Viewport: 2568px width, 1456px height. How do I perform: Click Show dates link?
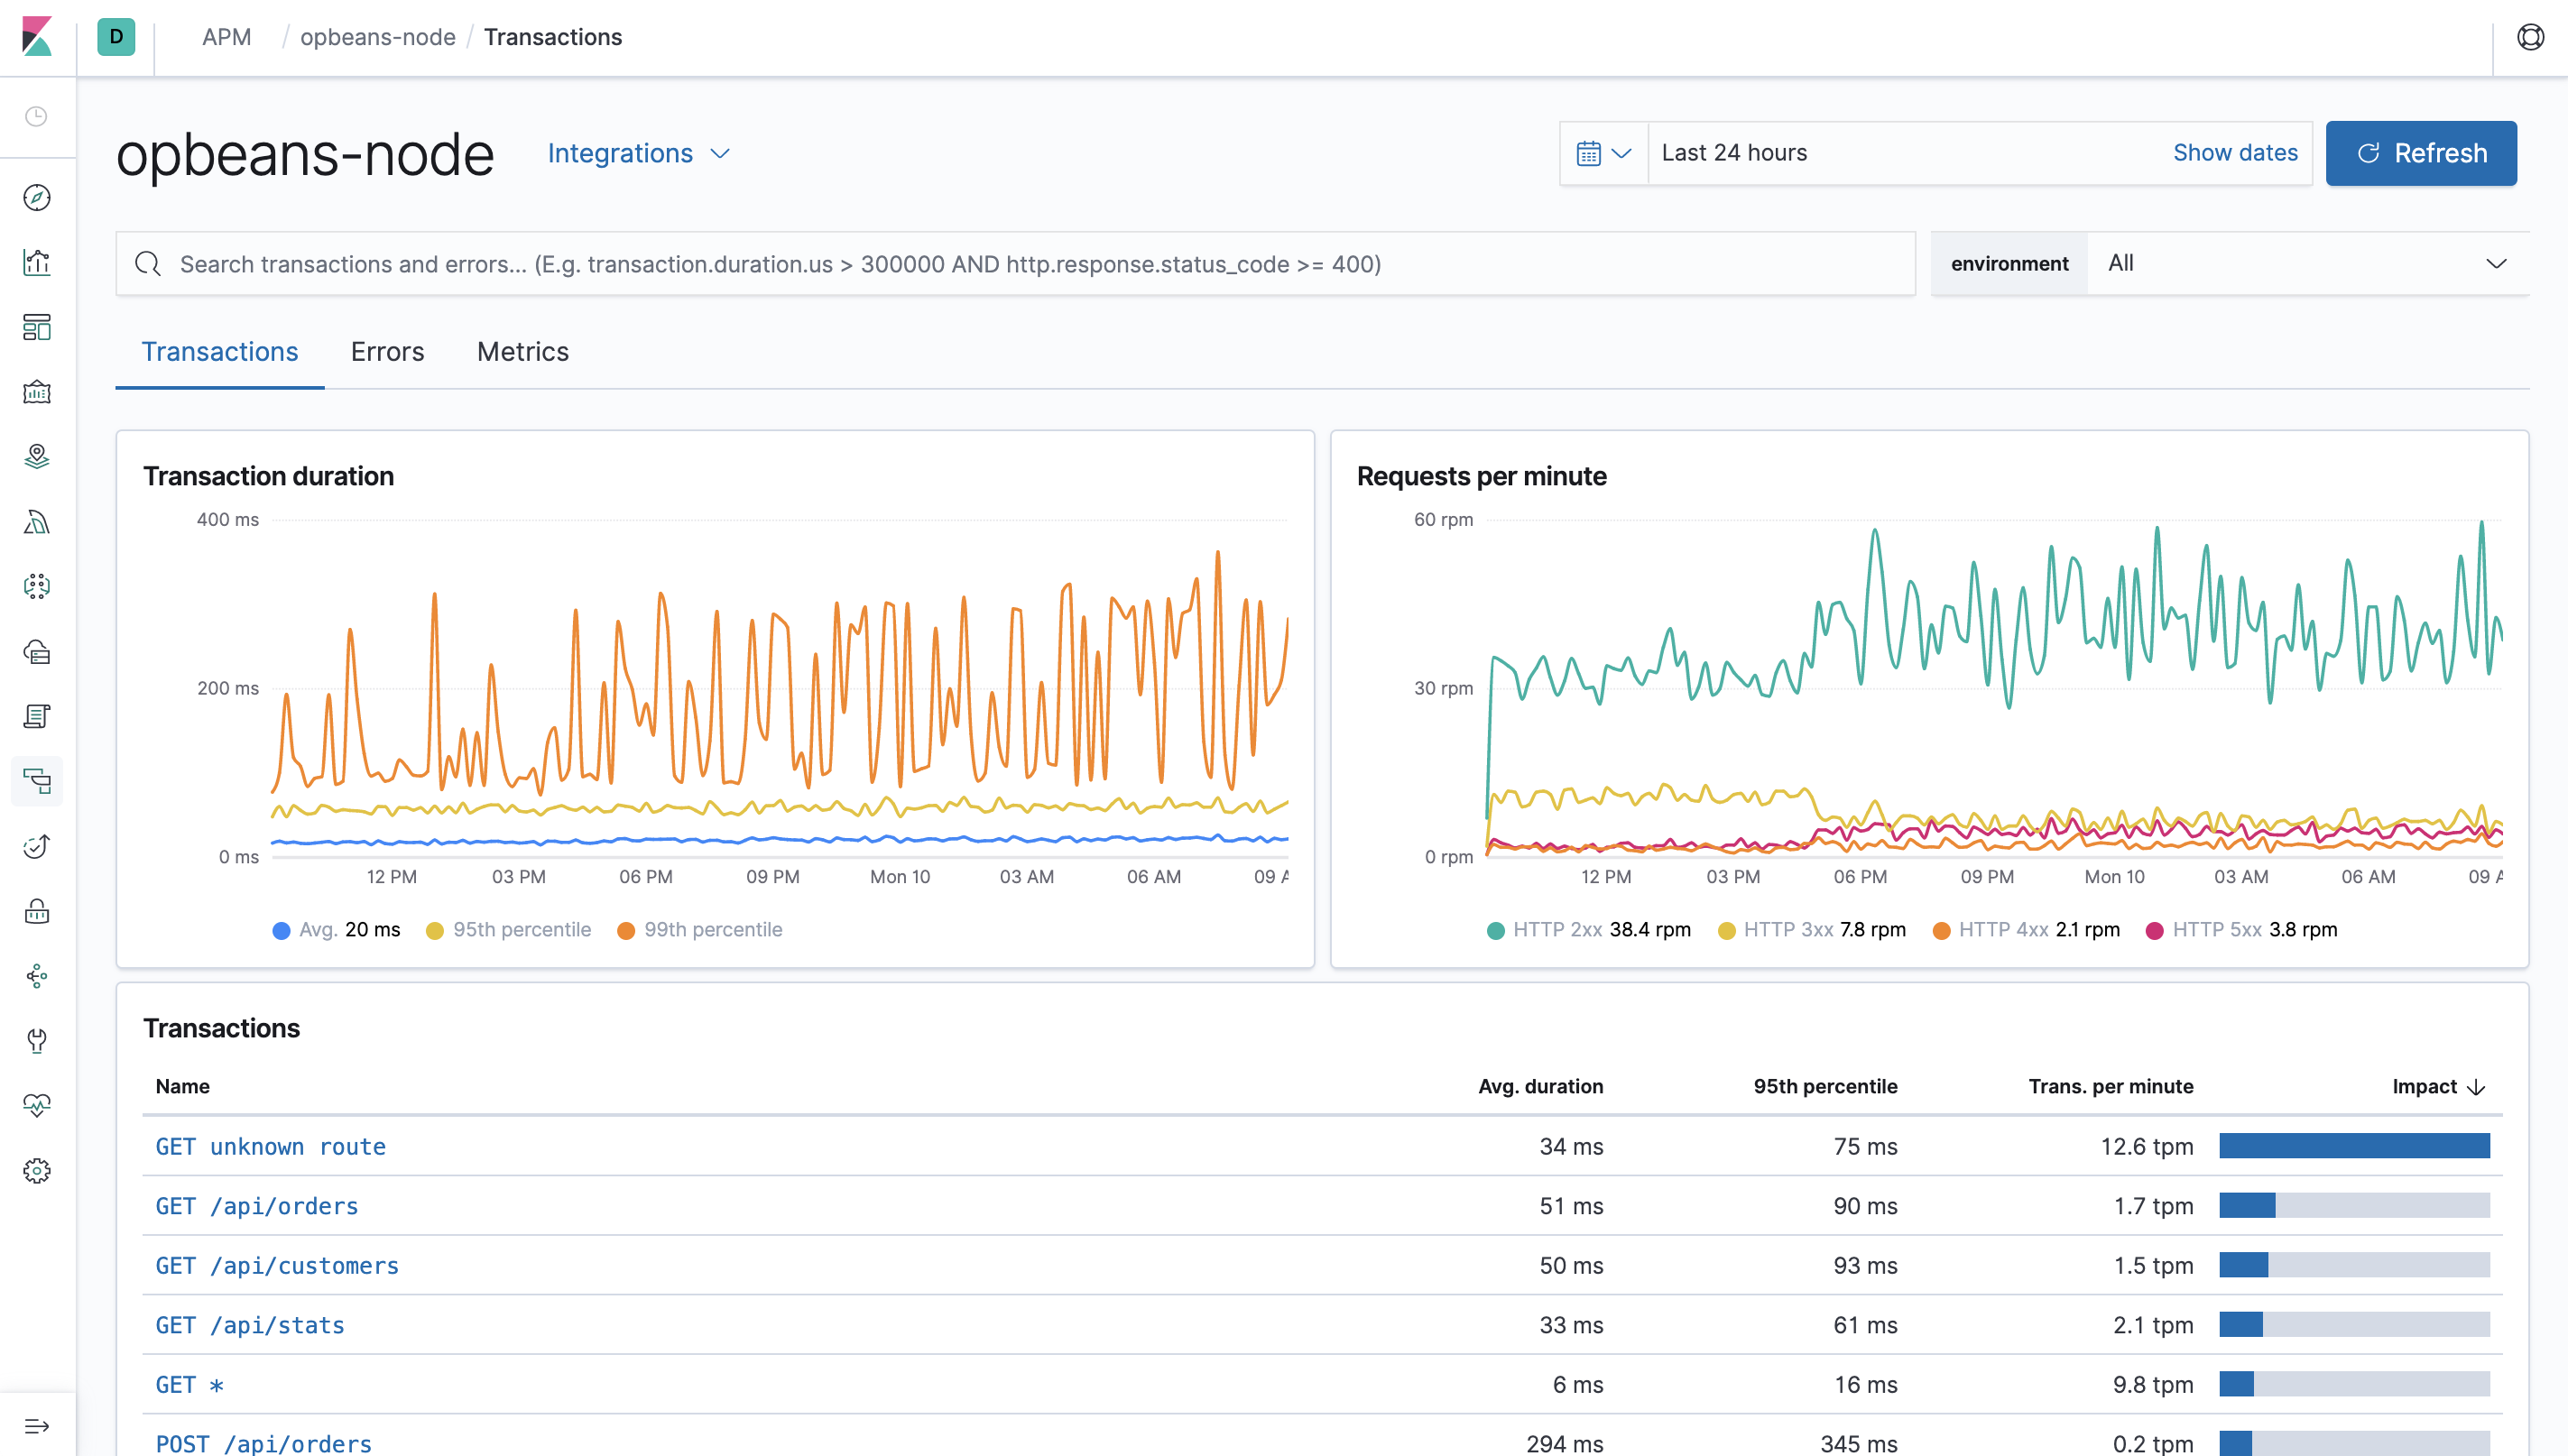click(2237, 153)
